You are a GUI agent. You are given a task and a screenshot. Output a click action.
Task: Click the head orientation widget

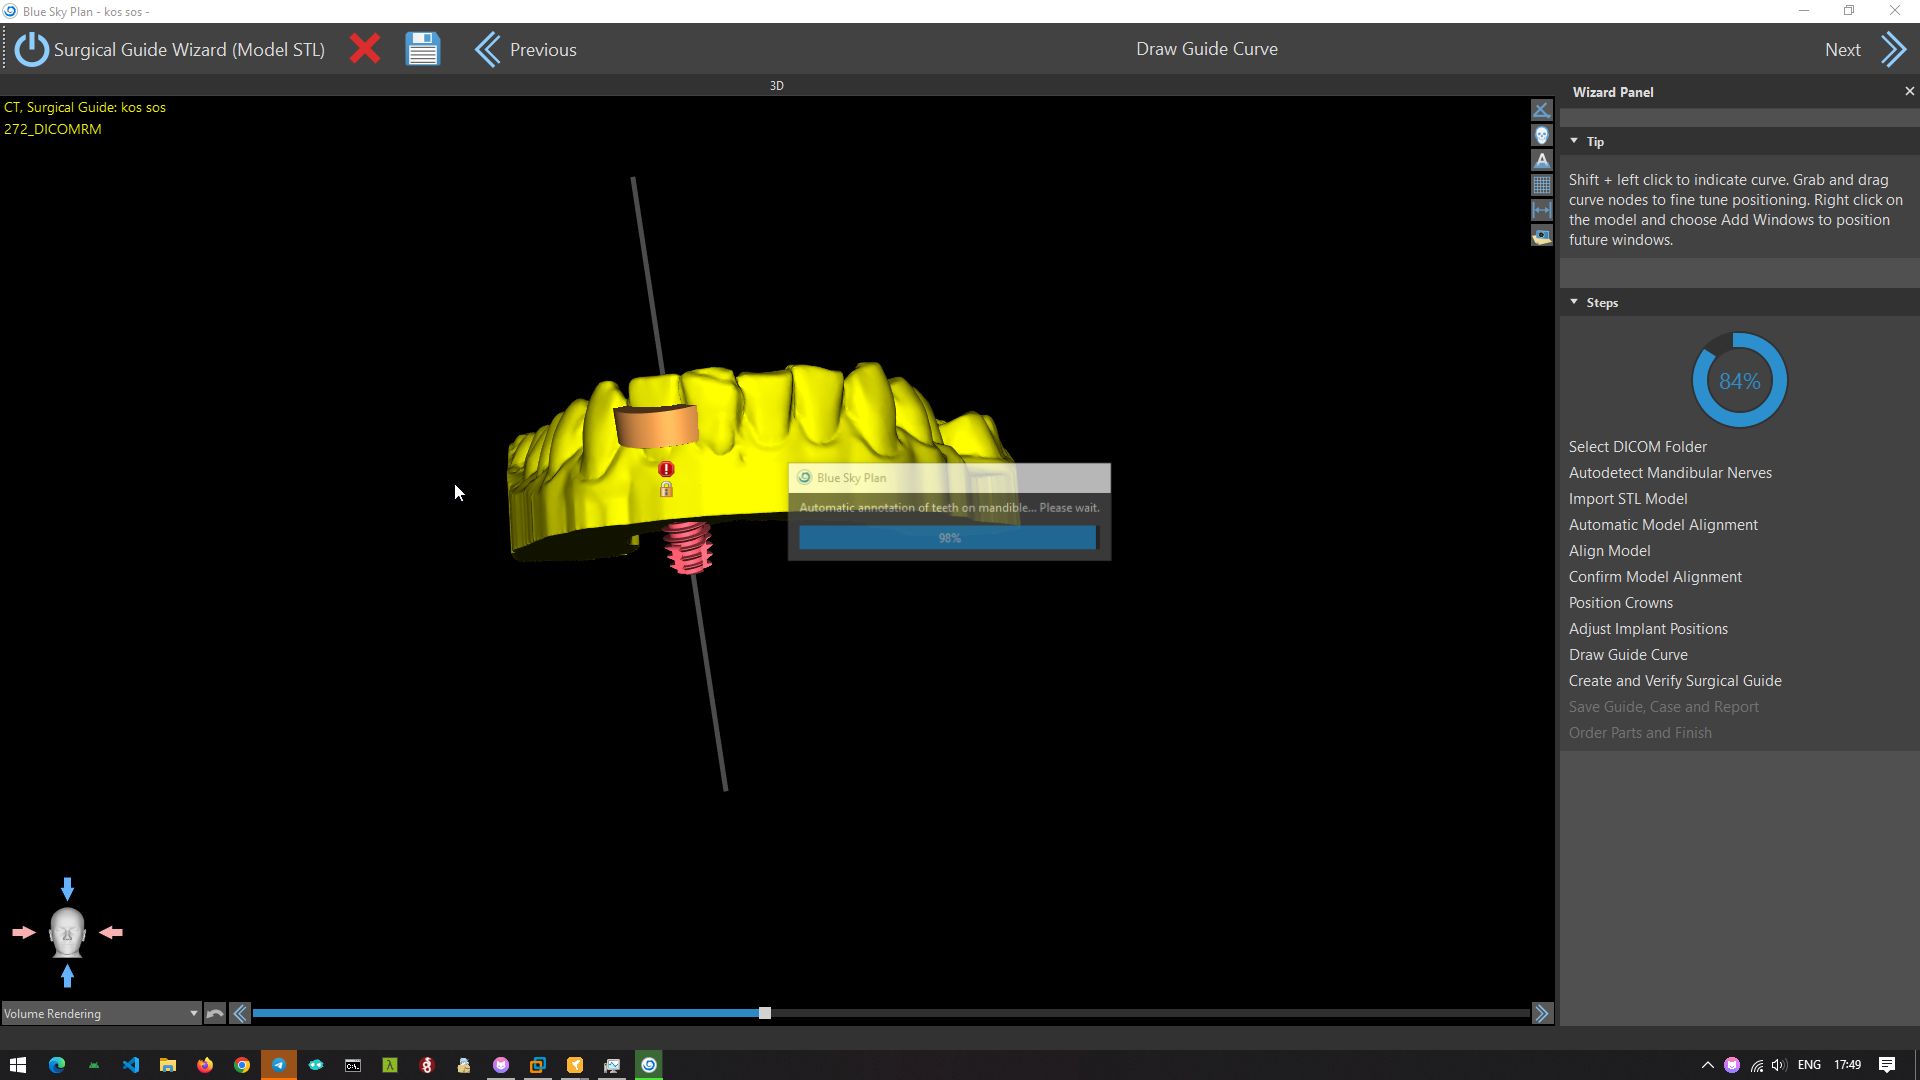point(67,932)
